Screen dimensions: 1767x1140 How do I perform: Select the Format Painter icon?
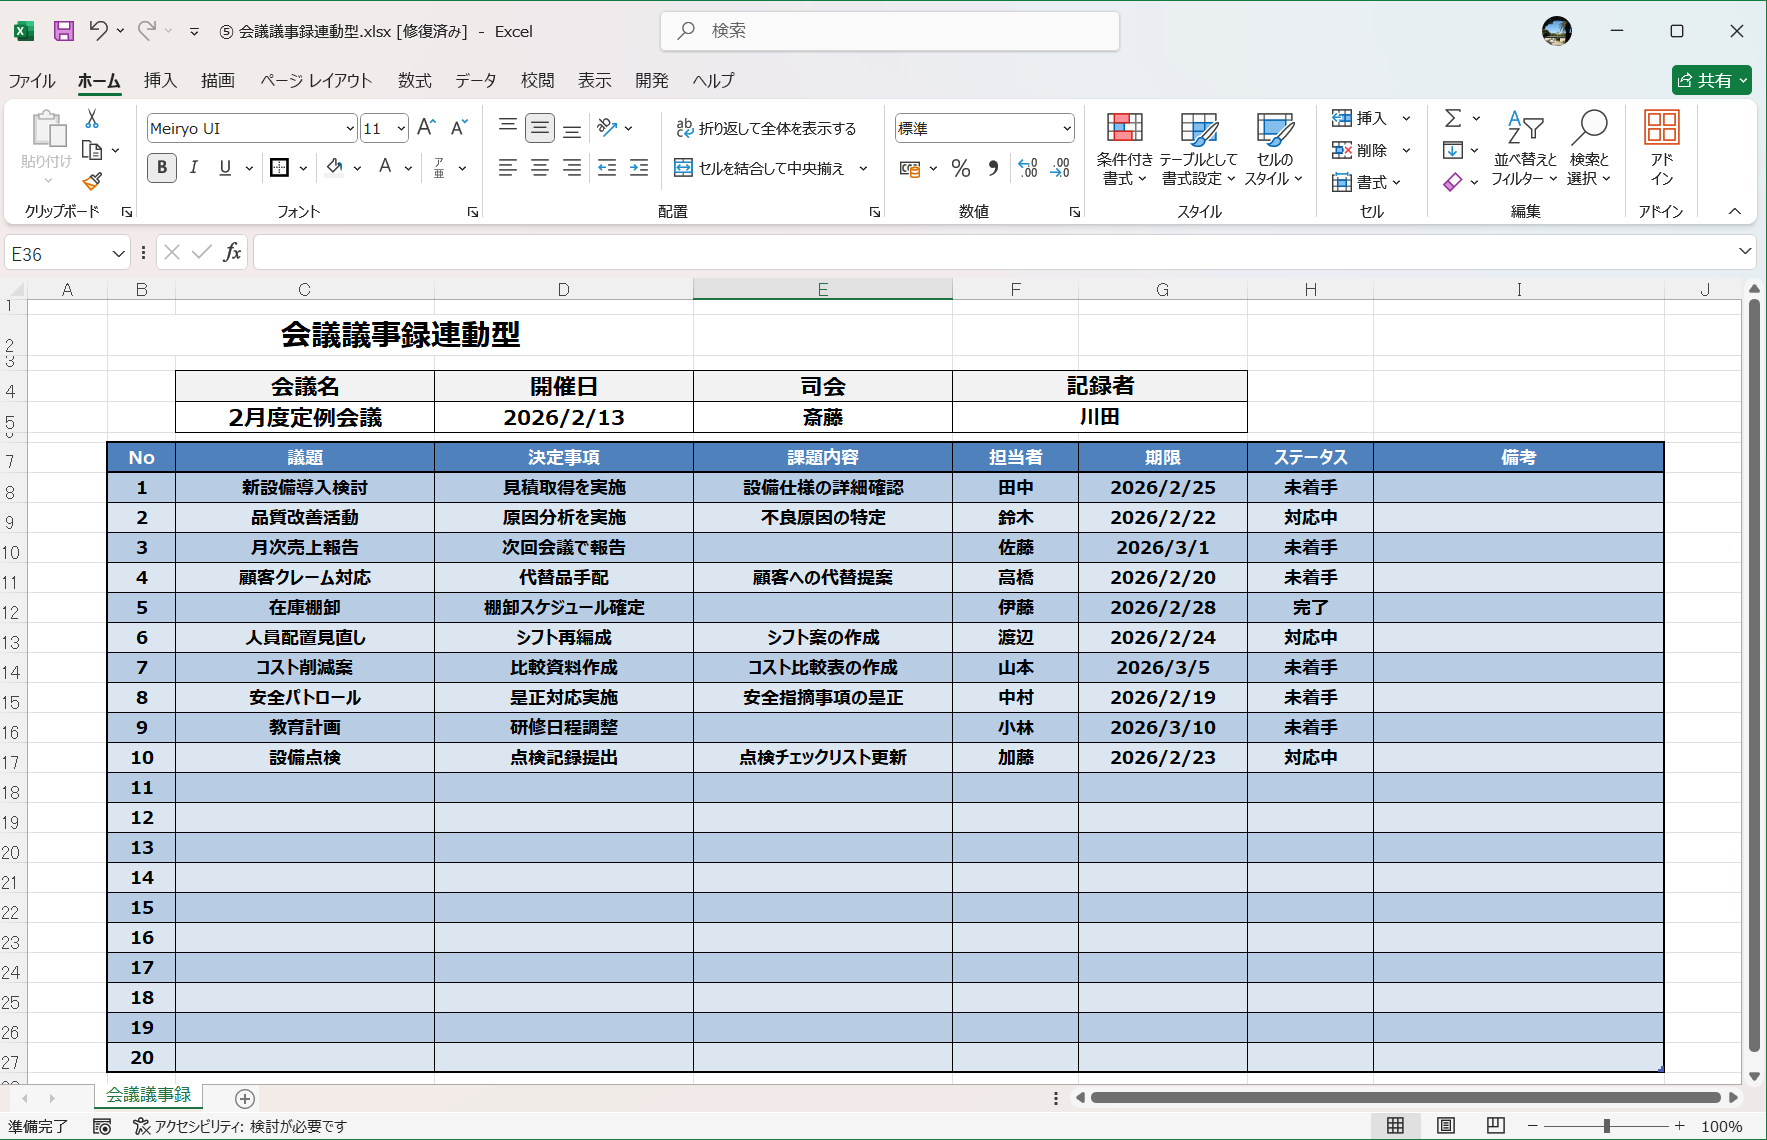click(93, 182)
